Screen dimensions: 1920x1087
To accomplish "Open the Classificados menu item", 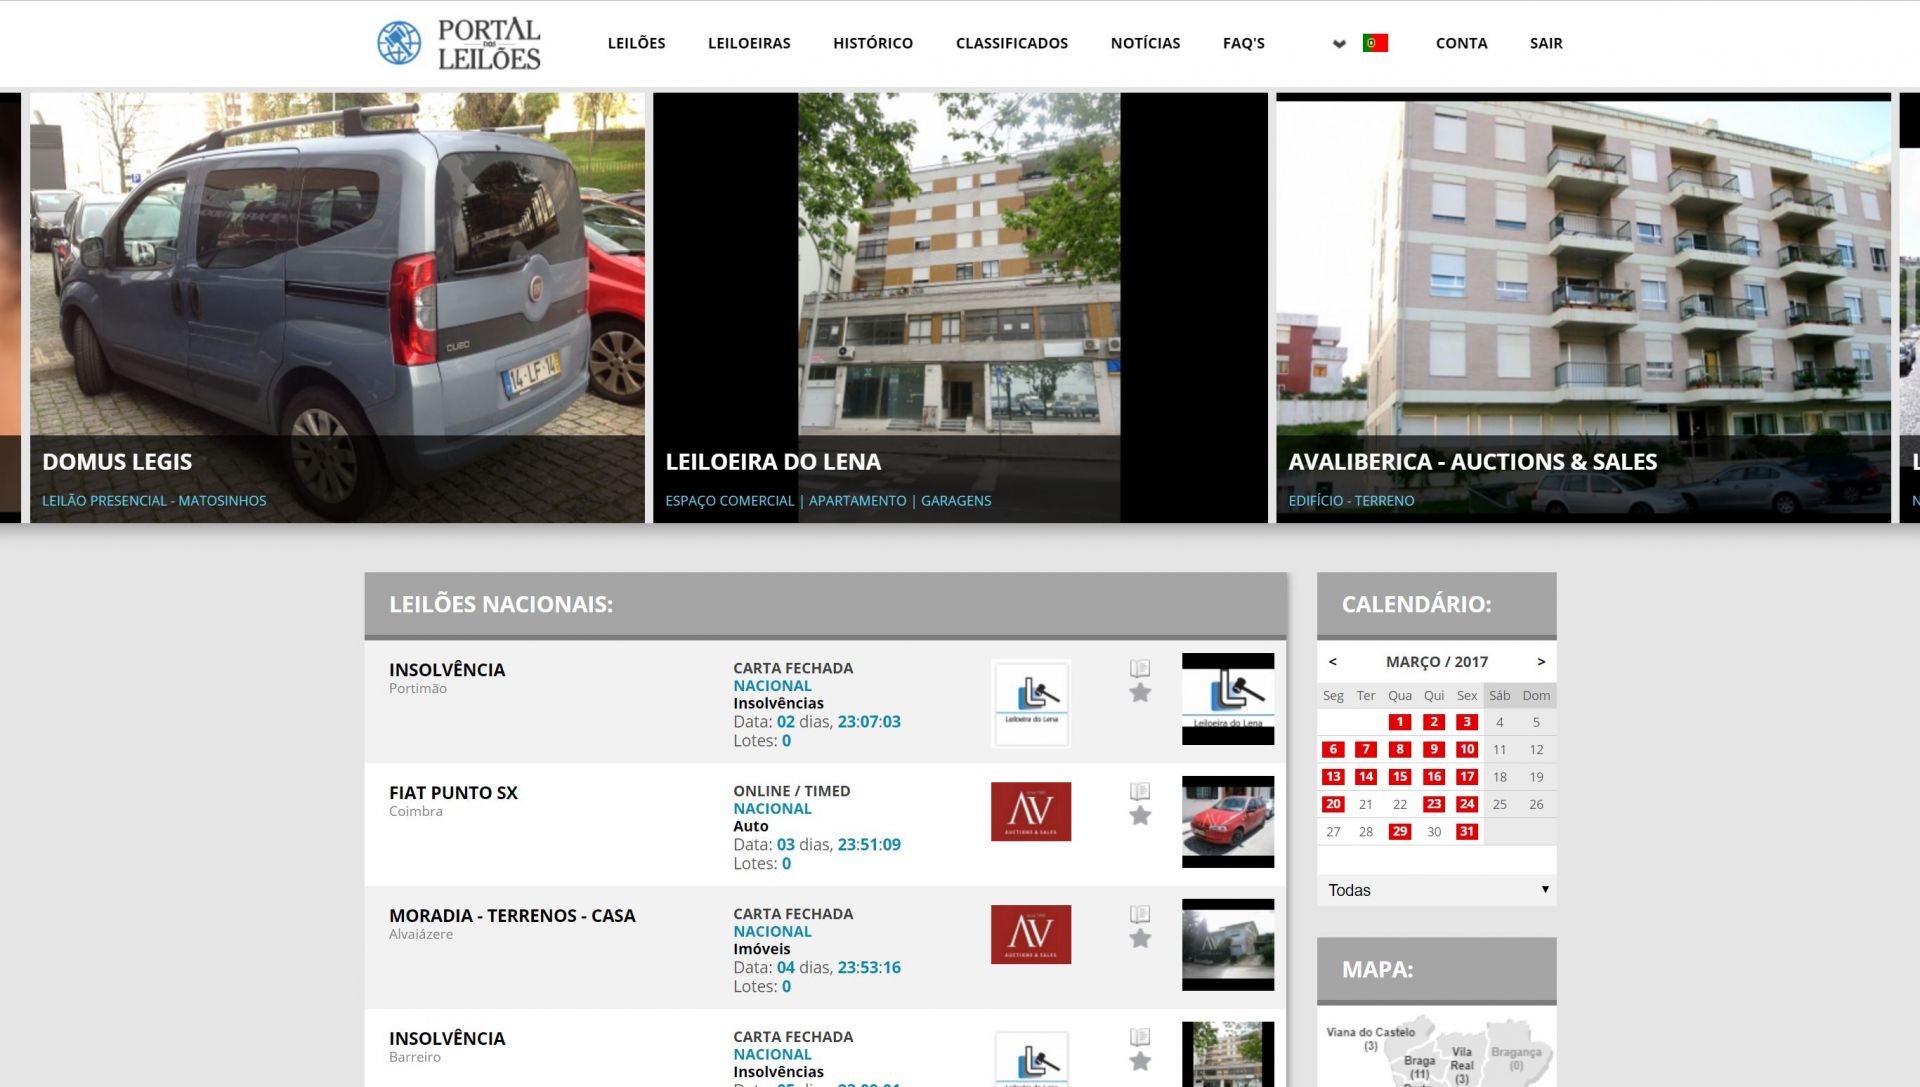I will point(1011,43).
